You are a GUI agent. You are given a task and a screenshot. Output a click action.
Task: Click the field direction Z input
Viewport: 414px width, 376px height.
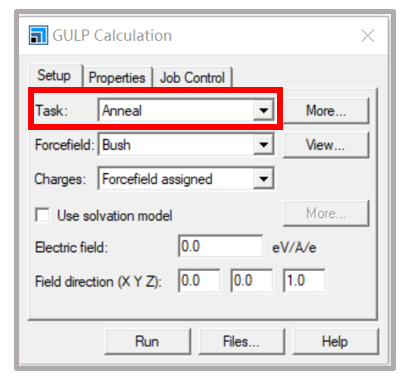304,281
